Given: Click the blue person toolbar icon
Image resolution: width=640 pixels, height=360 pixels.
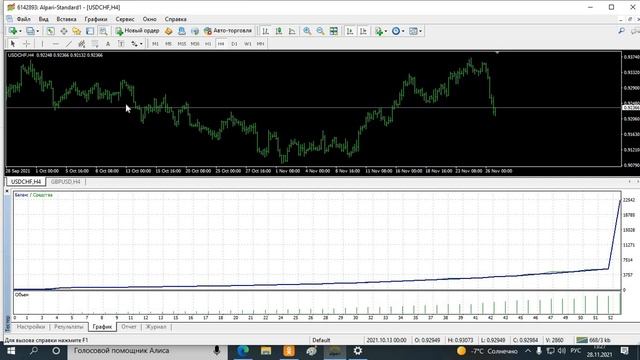Looking at the screenshot, I should [x=182, y=31].
